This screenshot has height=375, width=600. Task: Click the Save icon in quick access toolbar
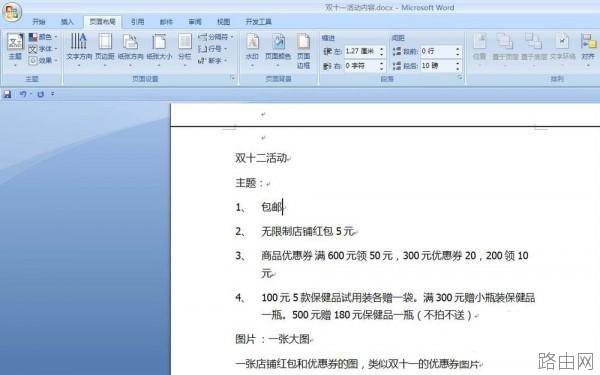tap(7, 94)
